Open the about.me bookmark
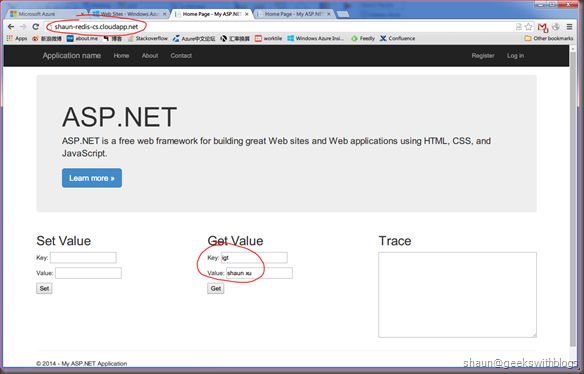Viewport: 584px width, 374px height. (x=82, y=38)
